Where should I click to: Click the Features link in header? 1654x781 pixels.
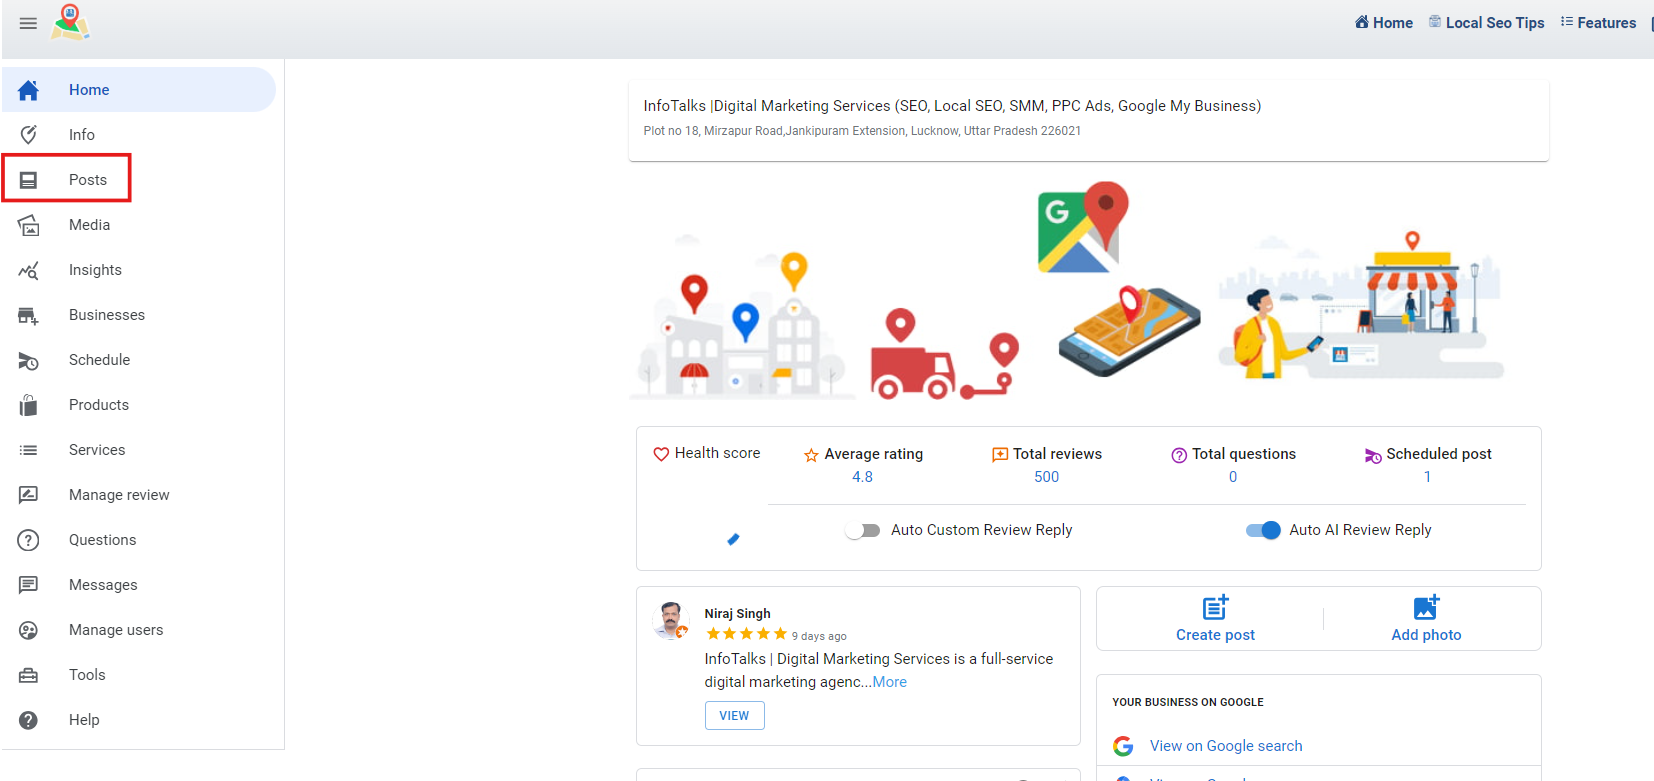1606,23
